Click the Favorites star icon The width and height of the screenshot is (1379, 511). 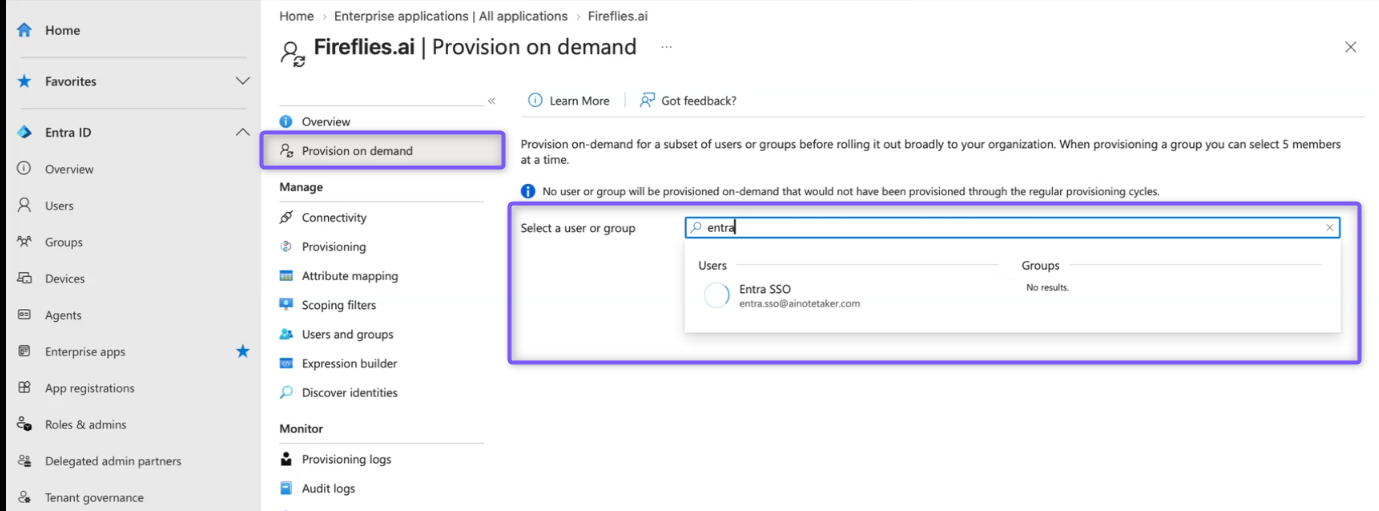[25, 81]
